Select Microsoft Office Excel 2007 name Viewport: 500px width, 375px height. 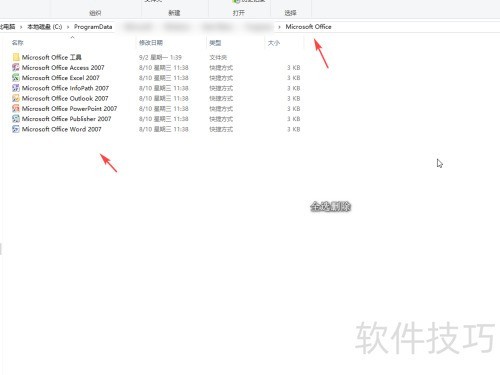(x=61, y=78)
